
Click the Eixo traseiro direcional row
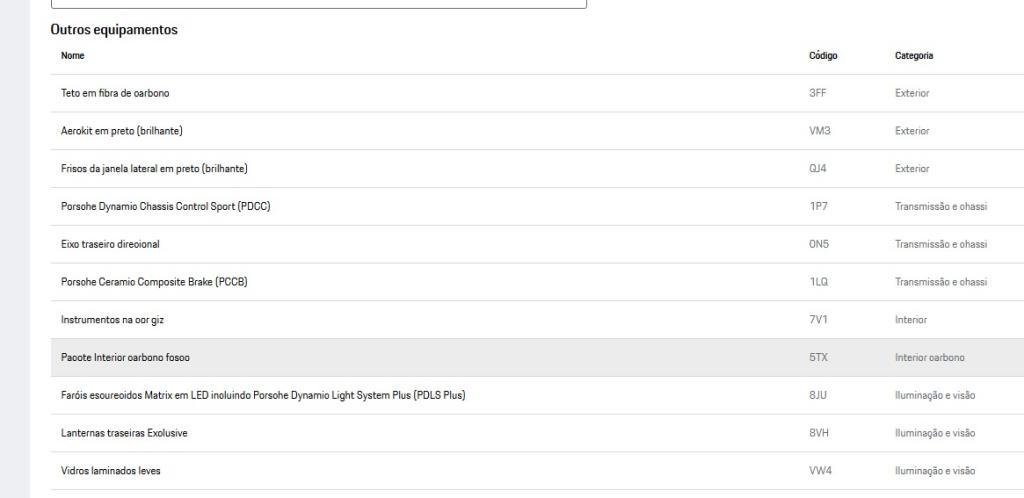click(110, 244)
